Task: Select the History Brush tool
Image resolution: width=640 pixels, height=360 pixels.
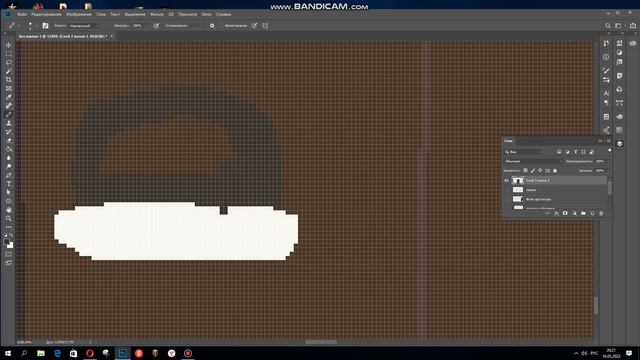Action: point(9,132)
